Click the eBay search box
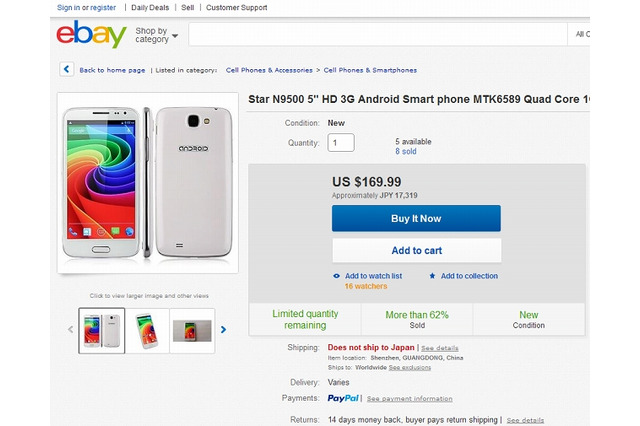640x426 pixels. pos(378,35)
